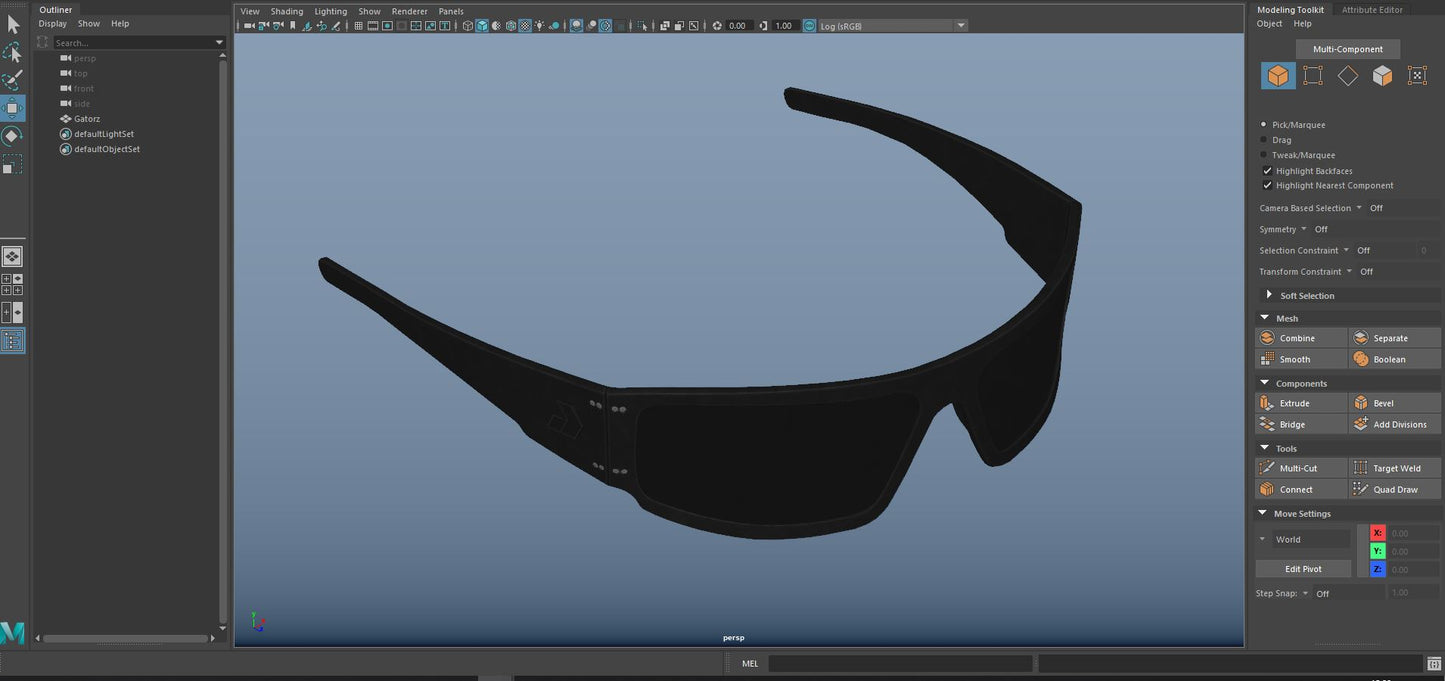Switch to four-pane layout icon
1445x681 pixels.
[x=12, y=284]
